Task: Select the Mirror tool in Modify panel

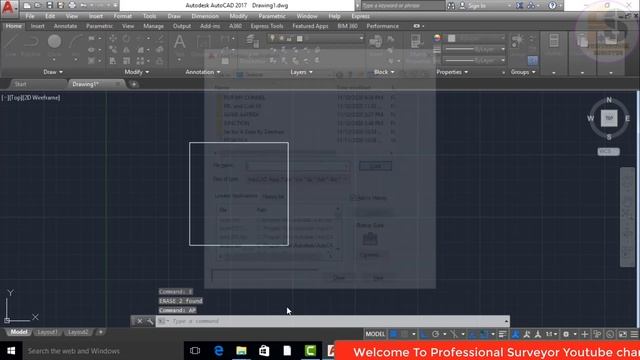Action: point(127,50)
